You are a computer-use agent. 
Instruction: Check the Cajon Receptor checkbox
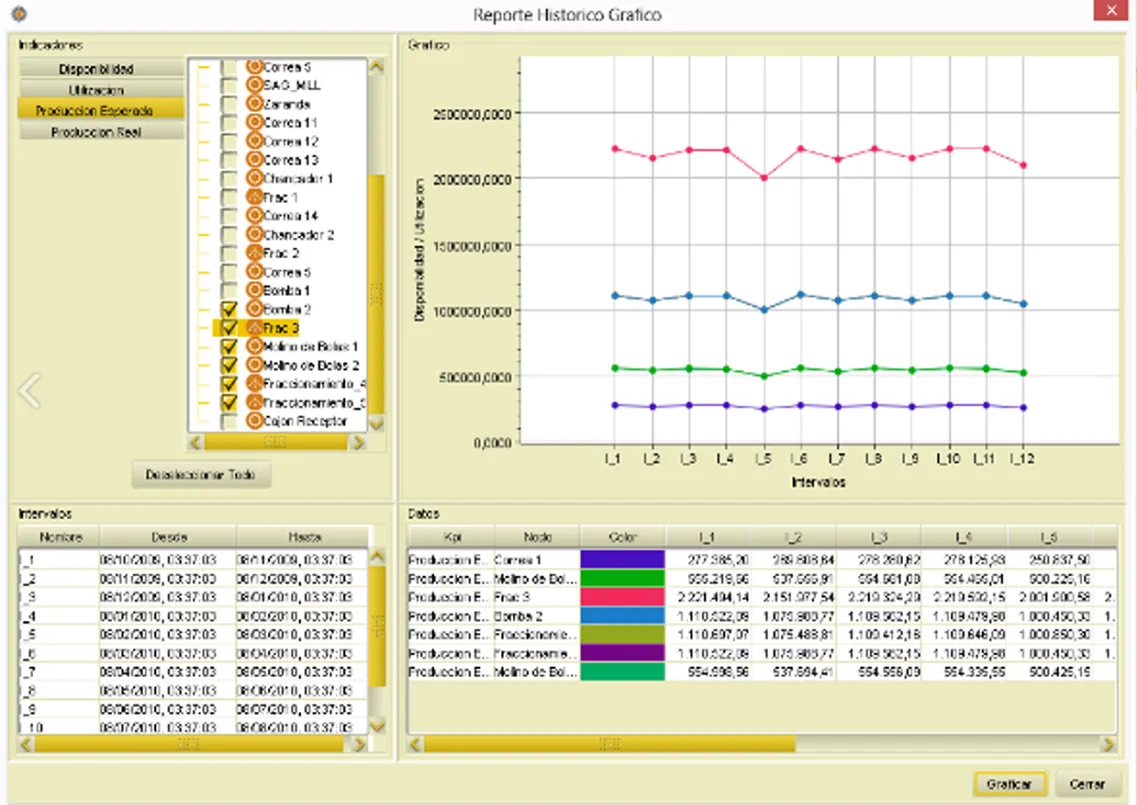[229, 421]
